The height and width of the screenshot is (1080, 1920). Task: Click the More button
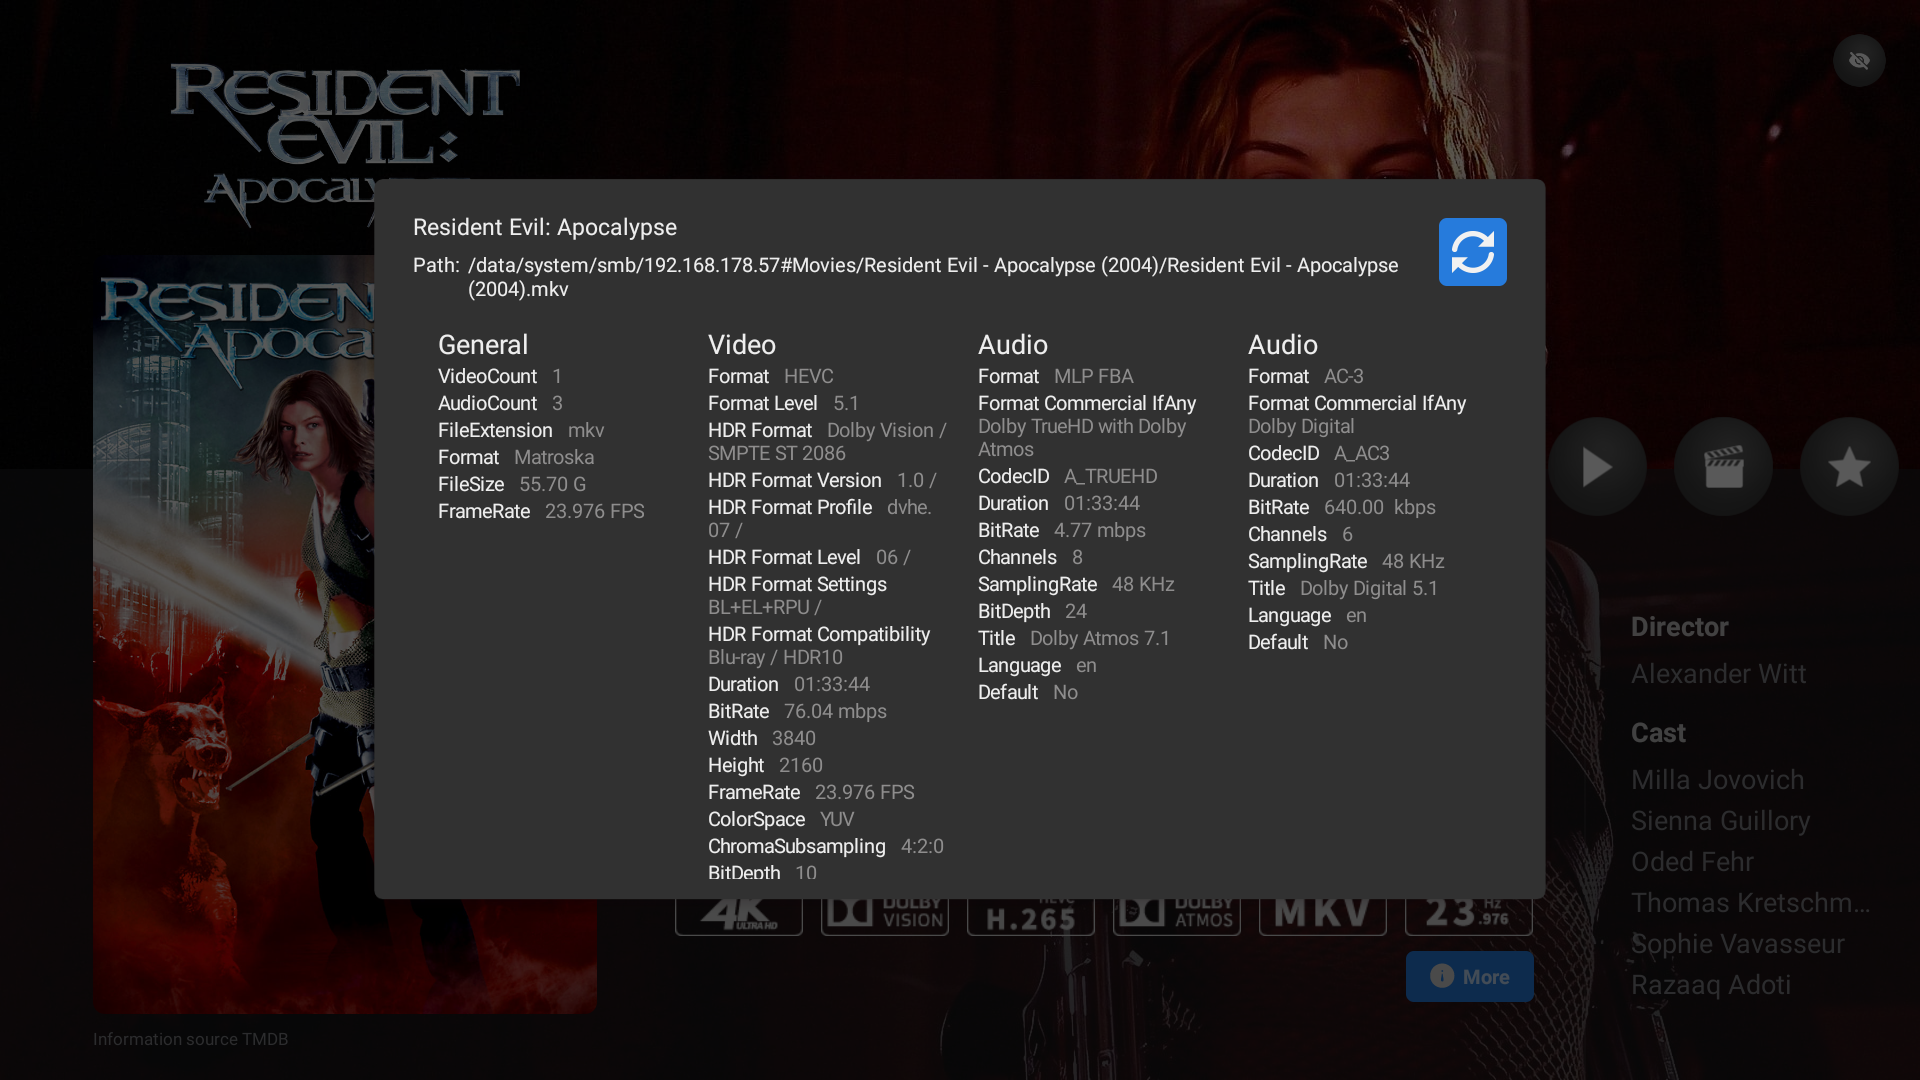tap(1469, 976)
